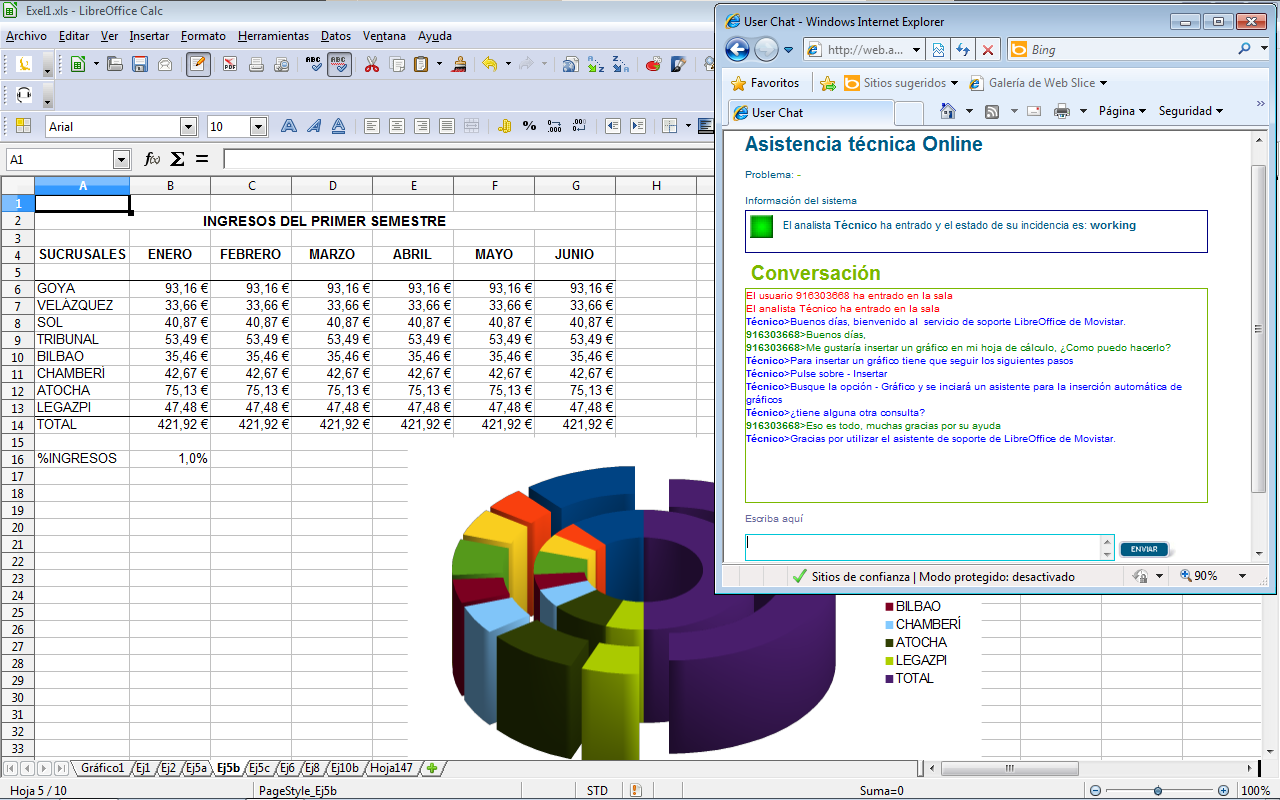
Task: Apply percent number format
Action: coord(529,126)
